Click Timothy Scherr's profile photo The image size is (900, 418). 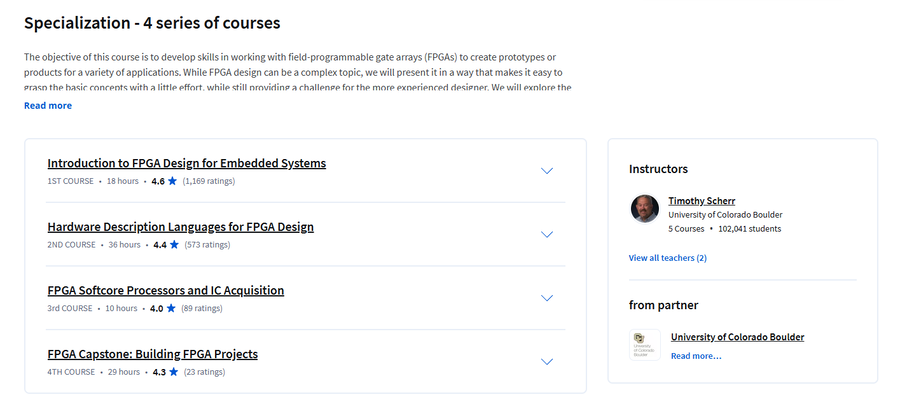645,208
